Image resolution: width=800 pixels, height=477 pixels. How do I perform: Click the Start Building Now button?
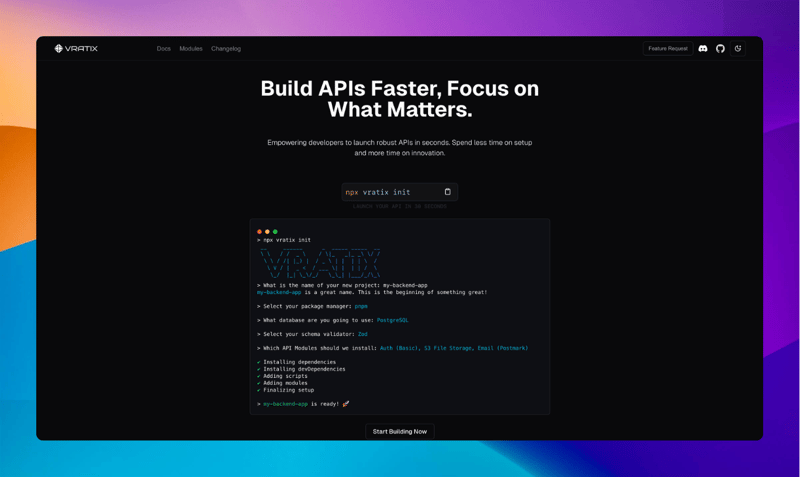tap(400, 431)
